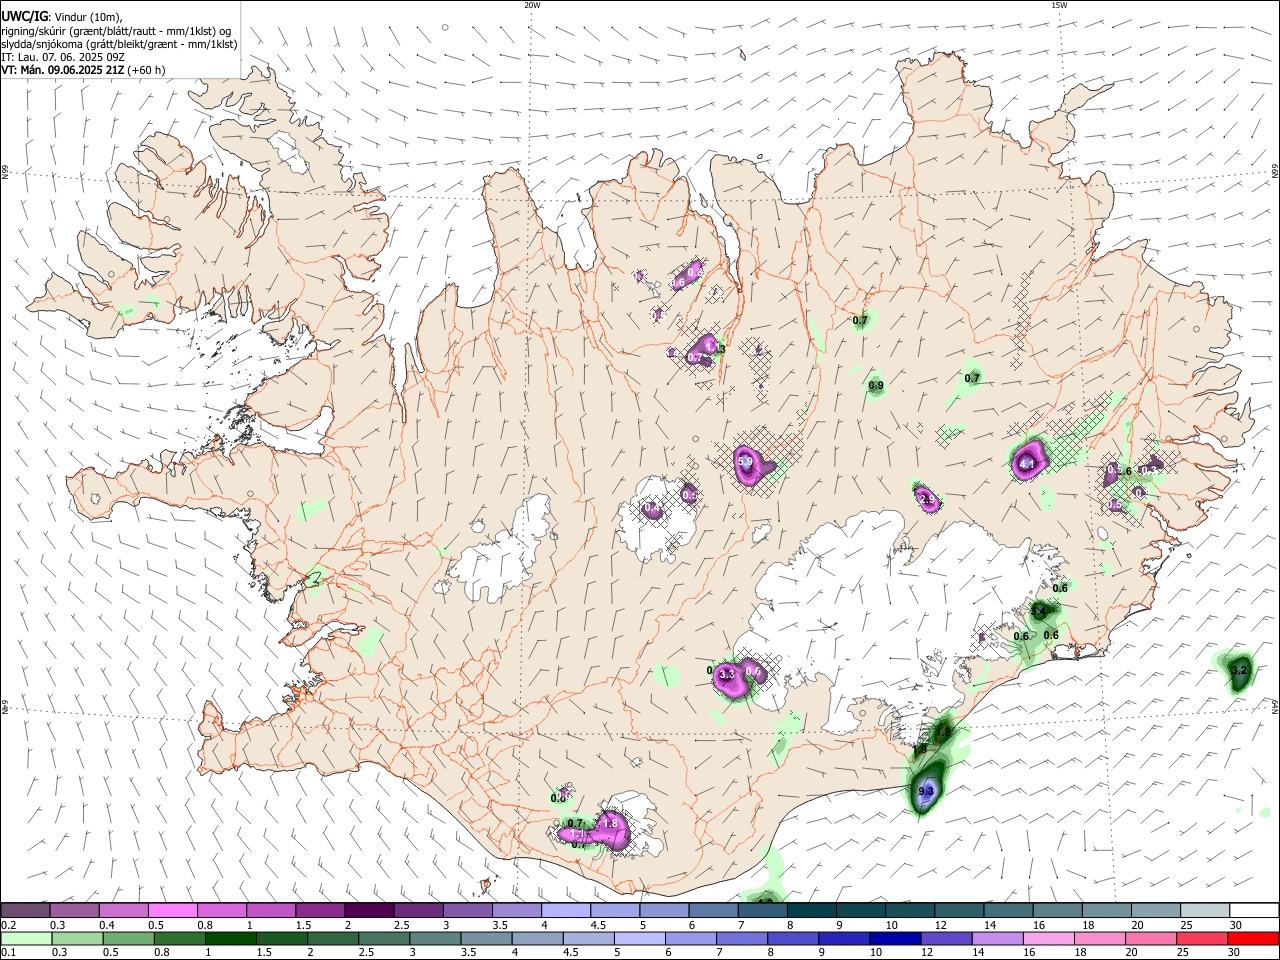Click the 0.4 label on the glacier
Viewport: 1280px width, 960px height.
(x=652, y=509)
